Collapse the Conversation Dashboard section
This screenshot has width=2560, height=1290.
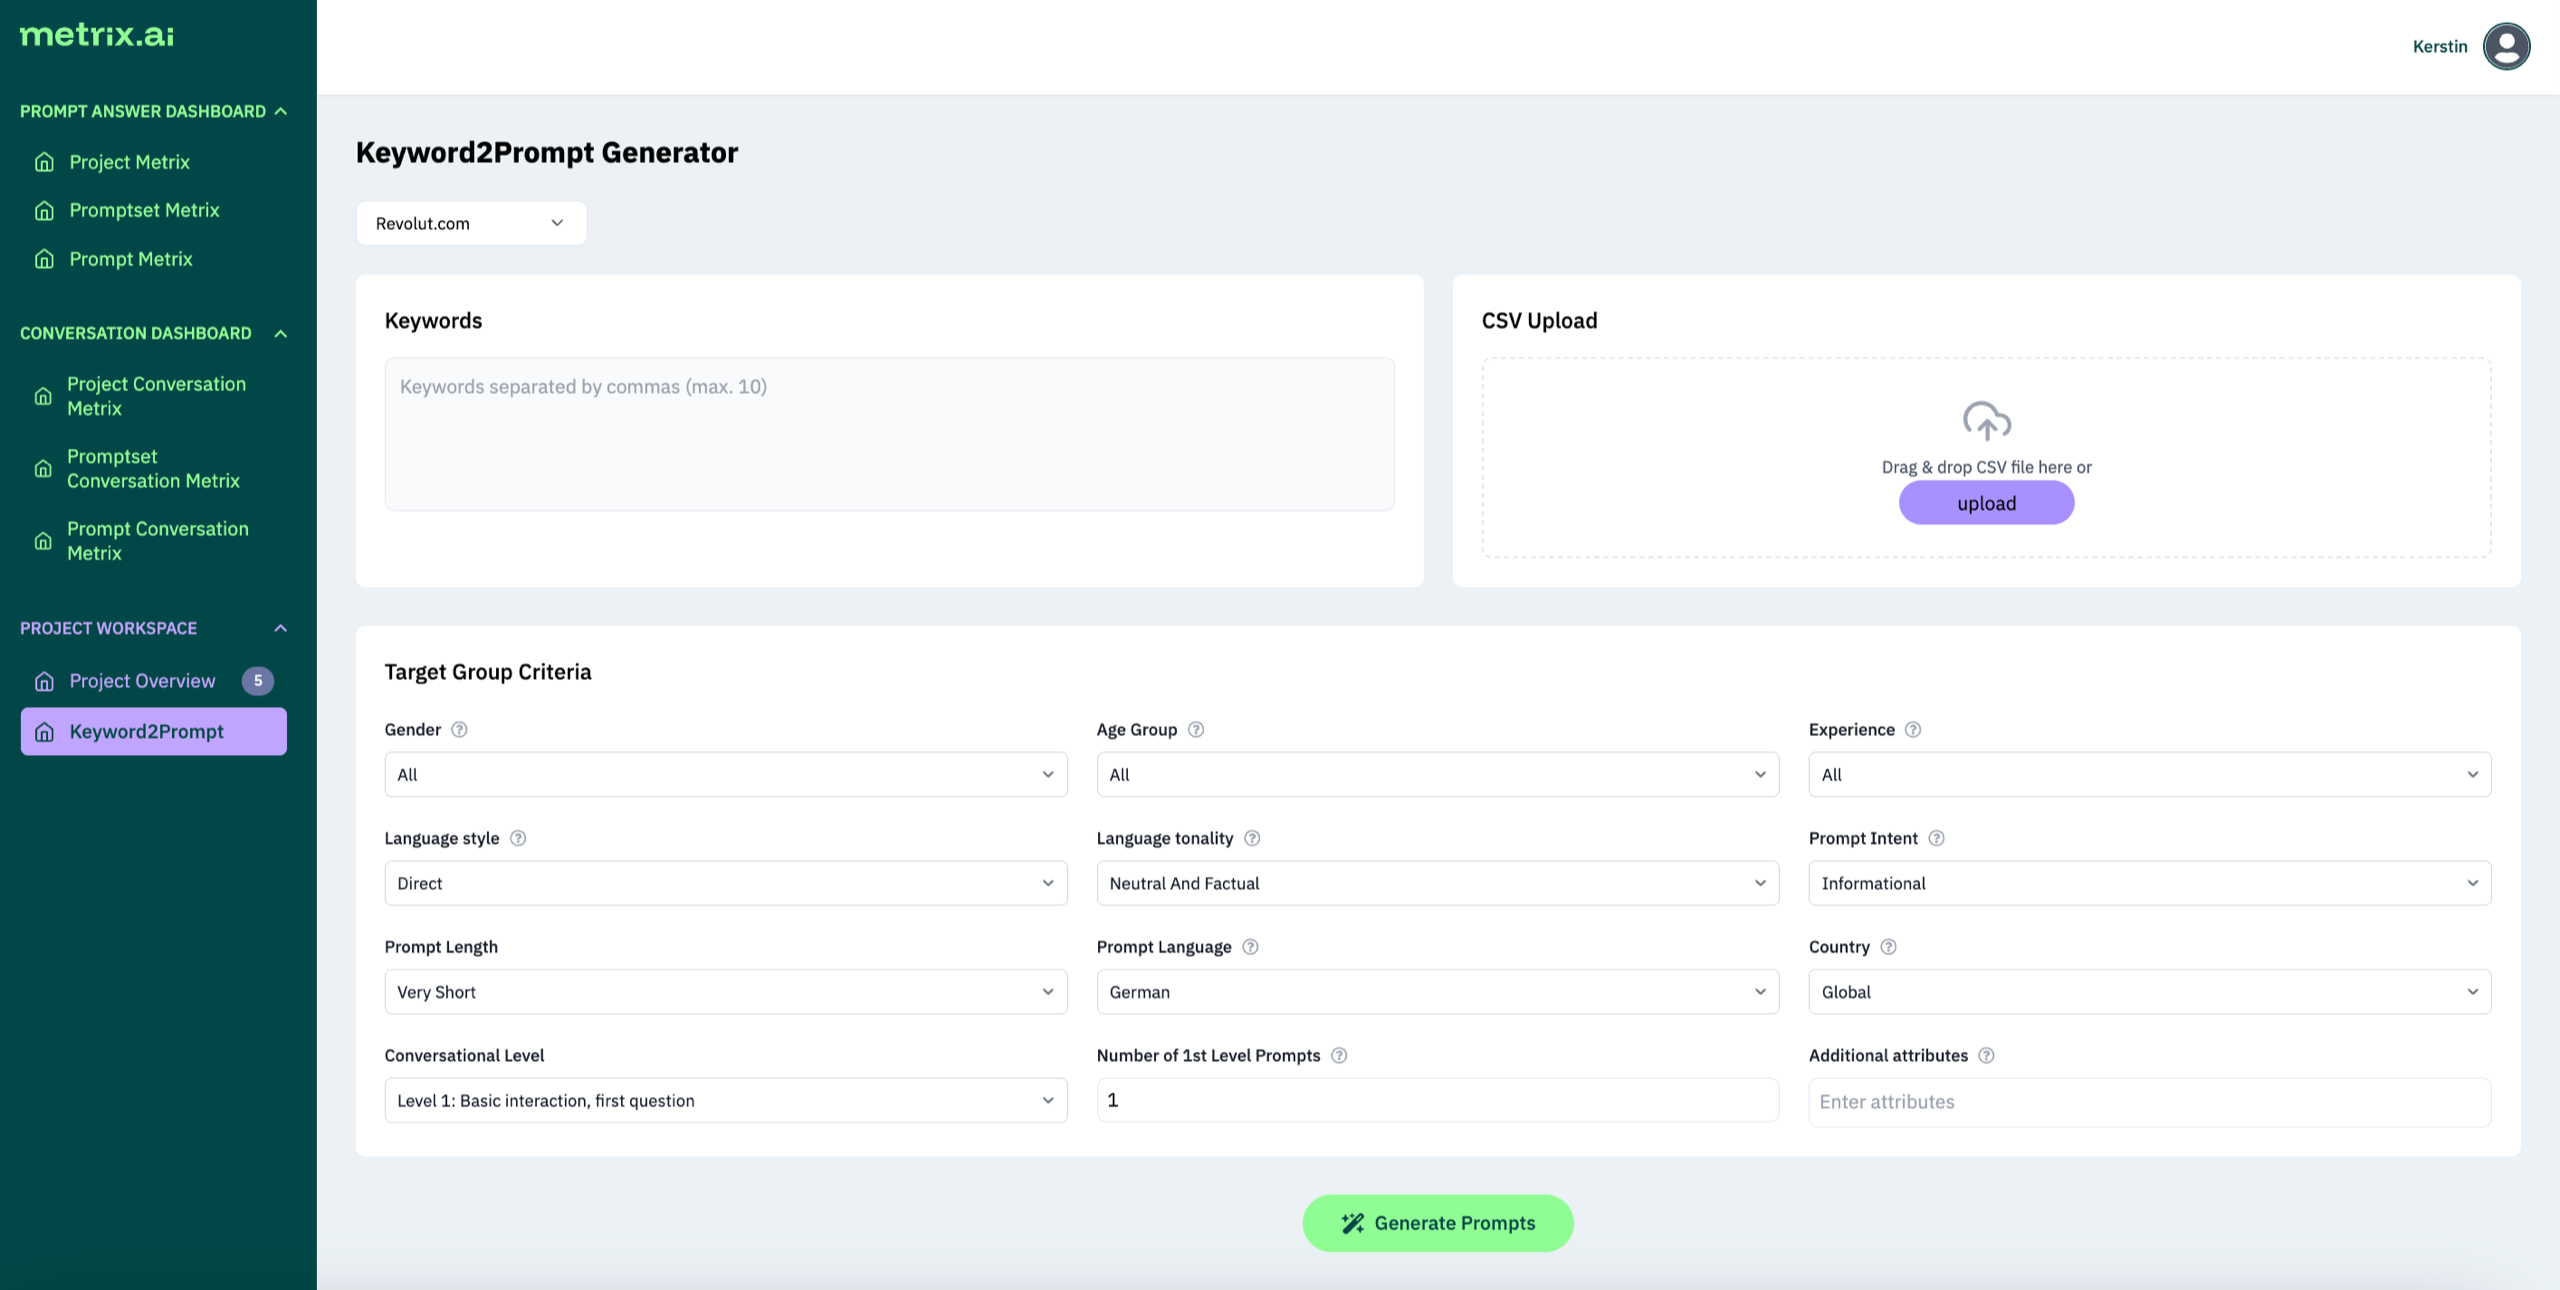281,333
